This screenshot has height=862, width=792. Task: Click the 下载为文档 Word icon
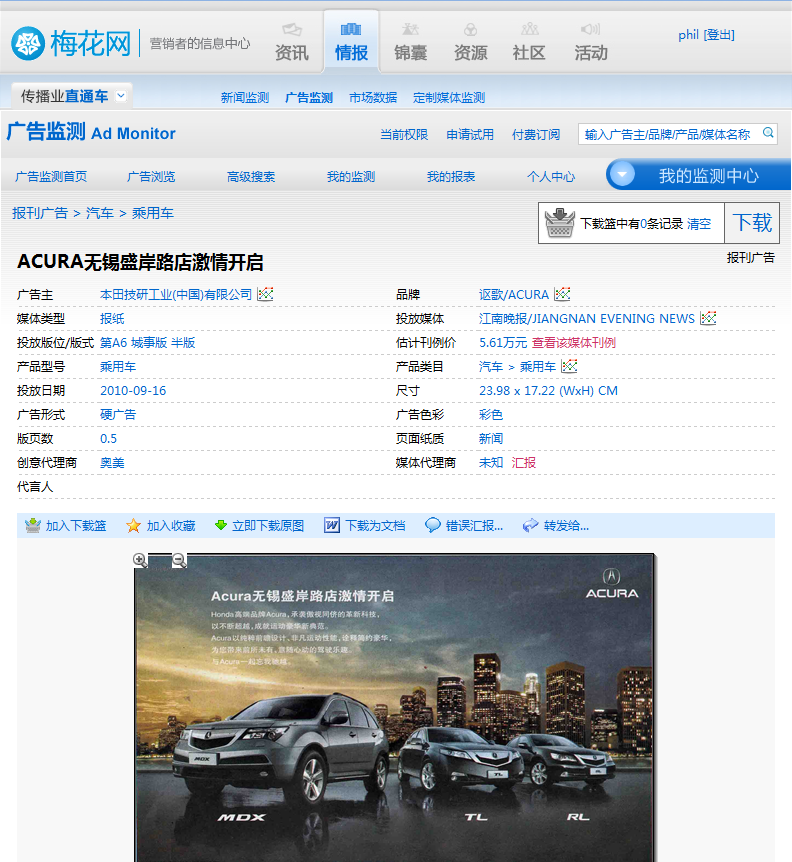pyautogui.click(x=331, y=526)
